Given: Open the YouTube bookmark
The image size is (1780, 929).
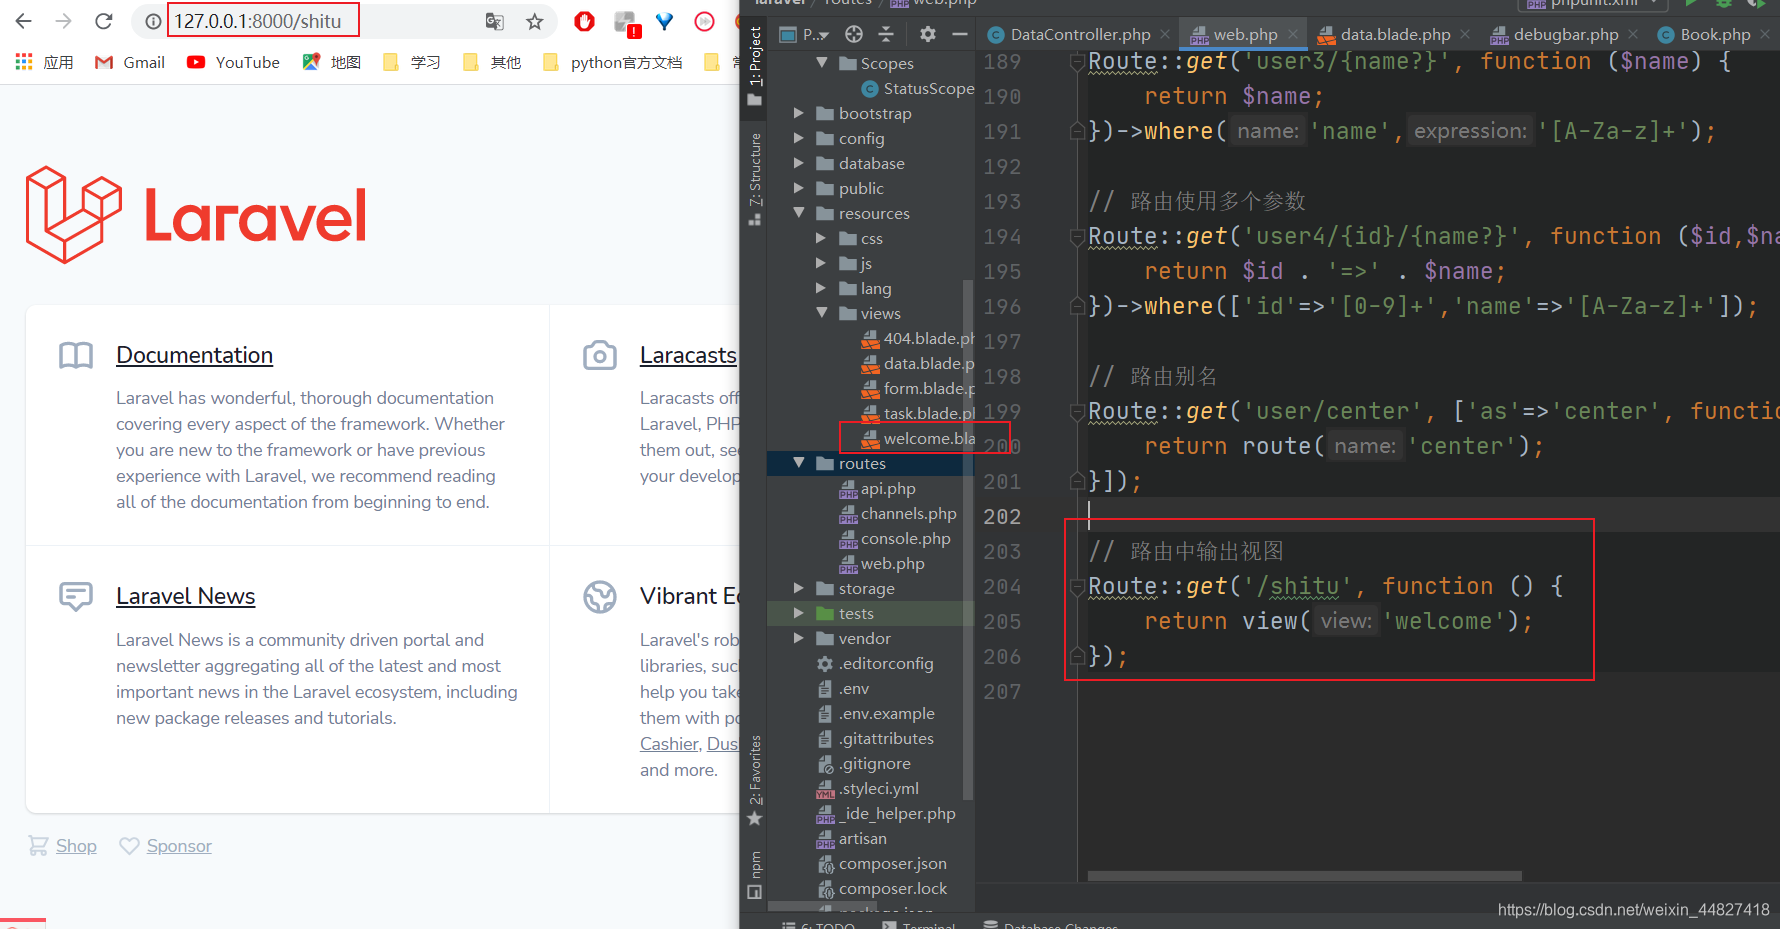Looking at the screenshot, I should pos(233,62).
